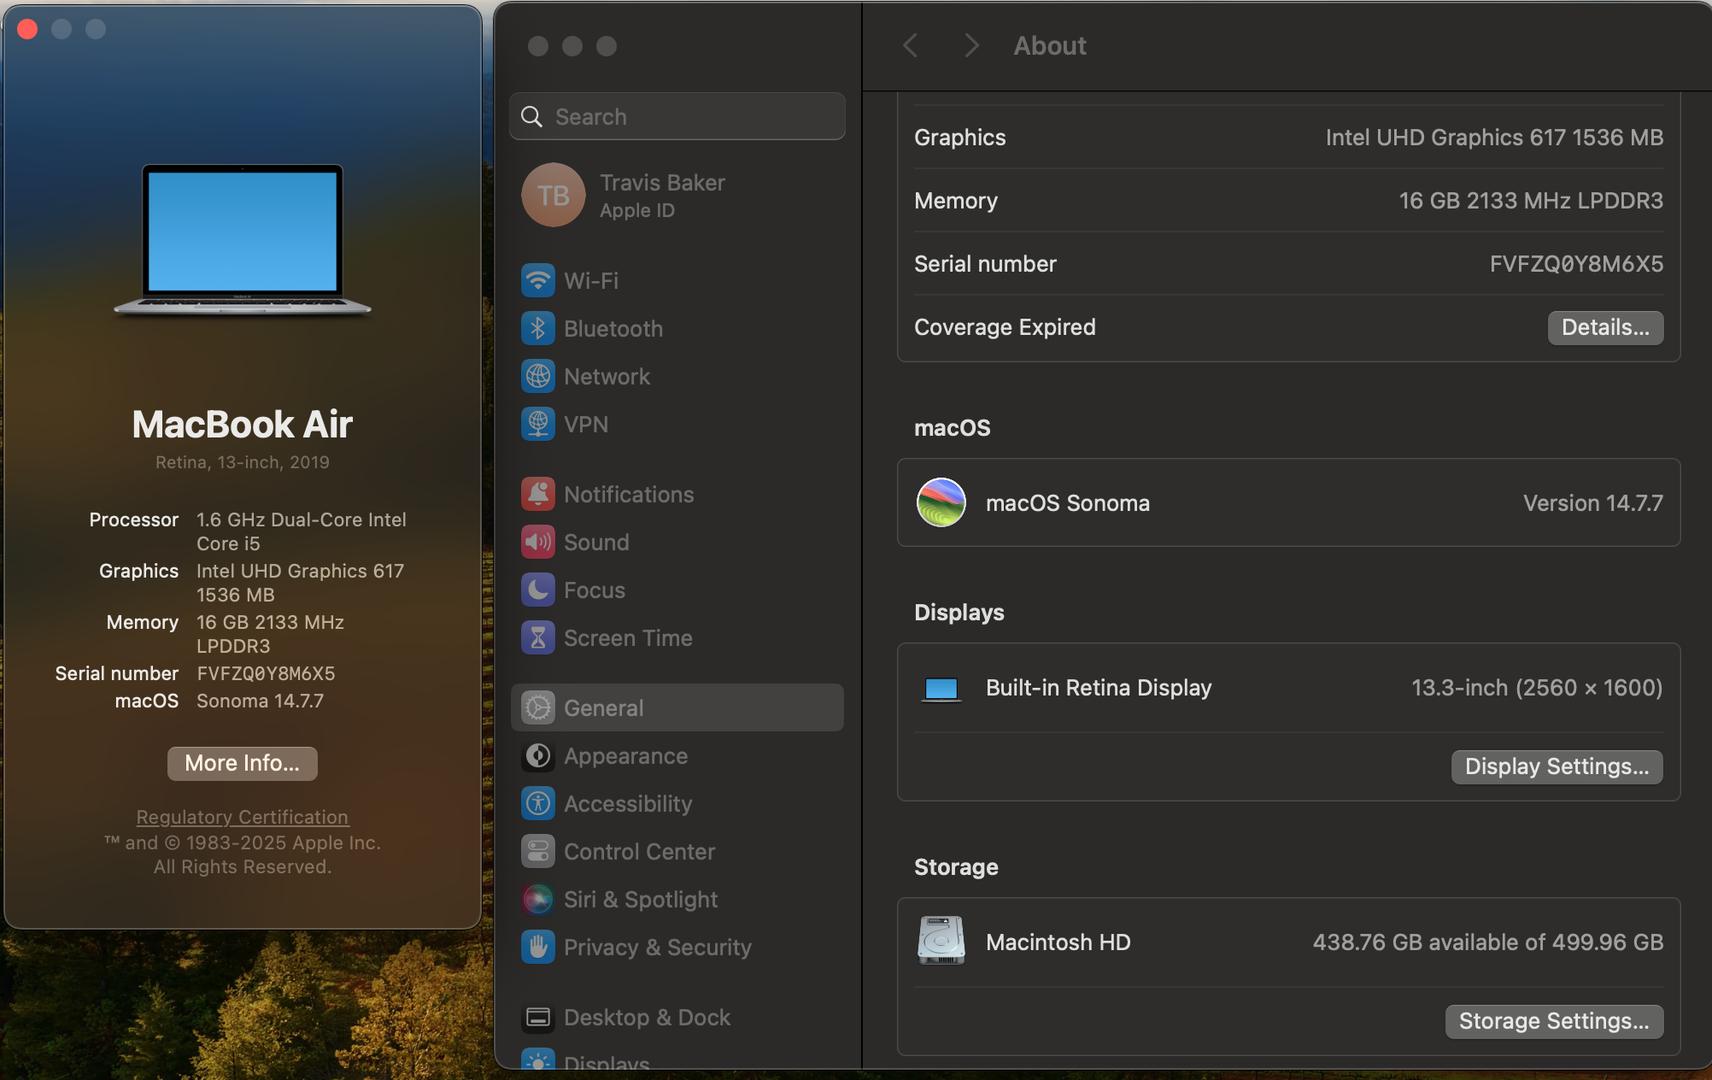Select Wi-Fi label in sidebar
This screenshot has width=1712, height=1080.
point(591,281)
